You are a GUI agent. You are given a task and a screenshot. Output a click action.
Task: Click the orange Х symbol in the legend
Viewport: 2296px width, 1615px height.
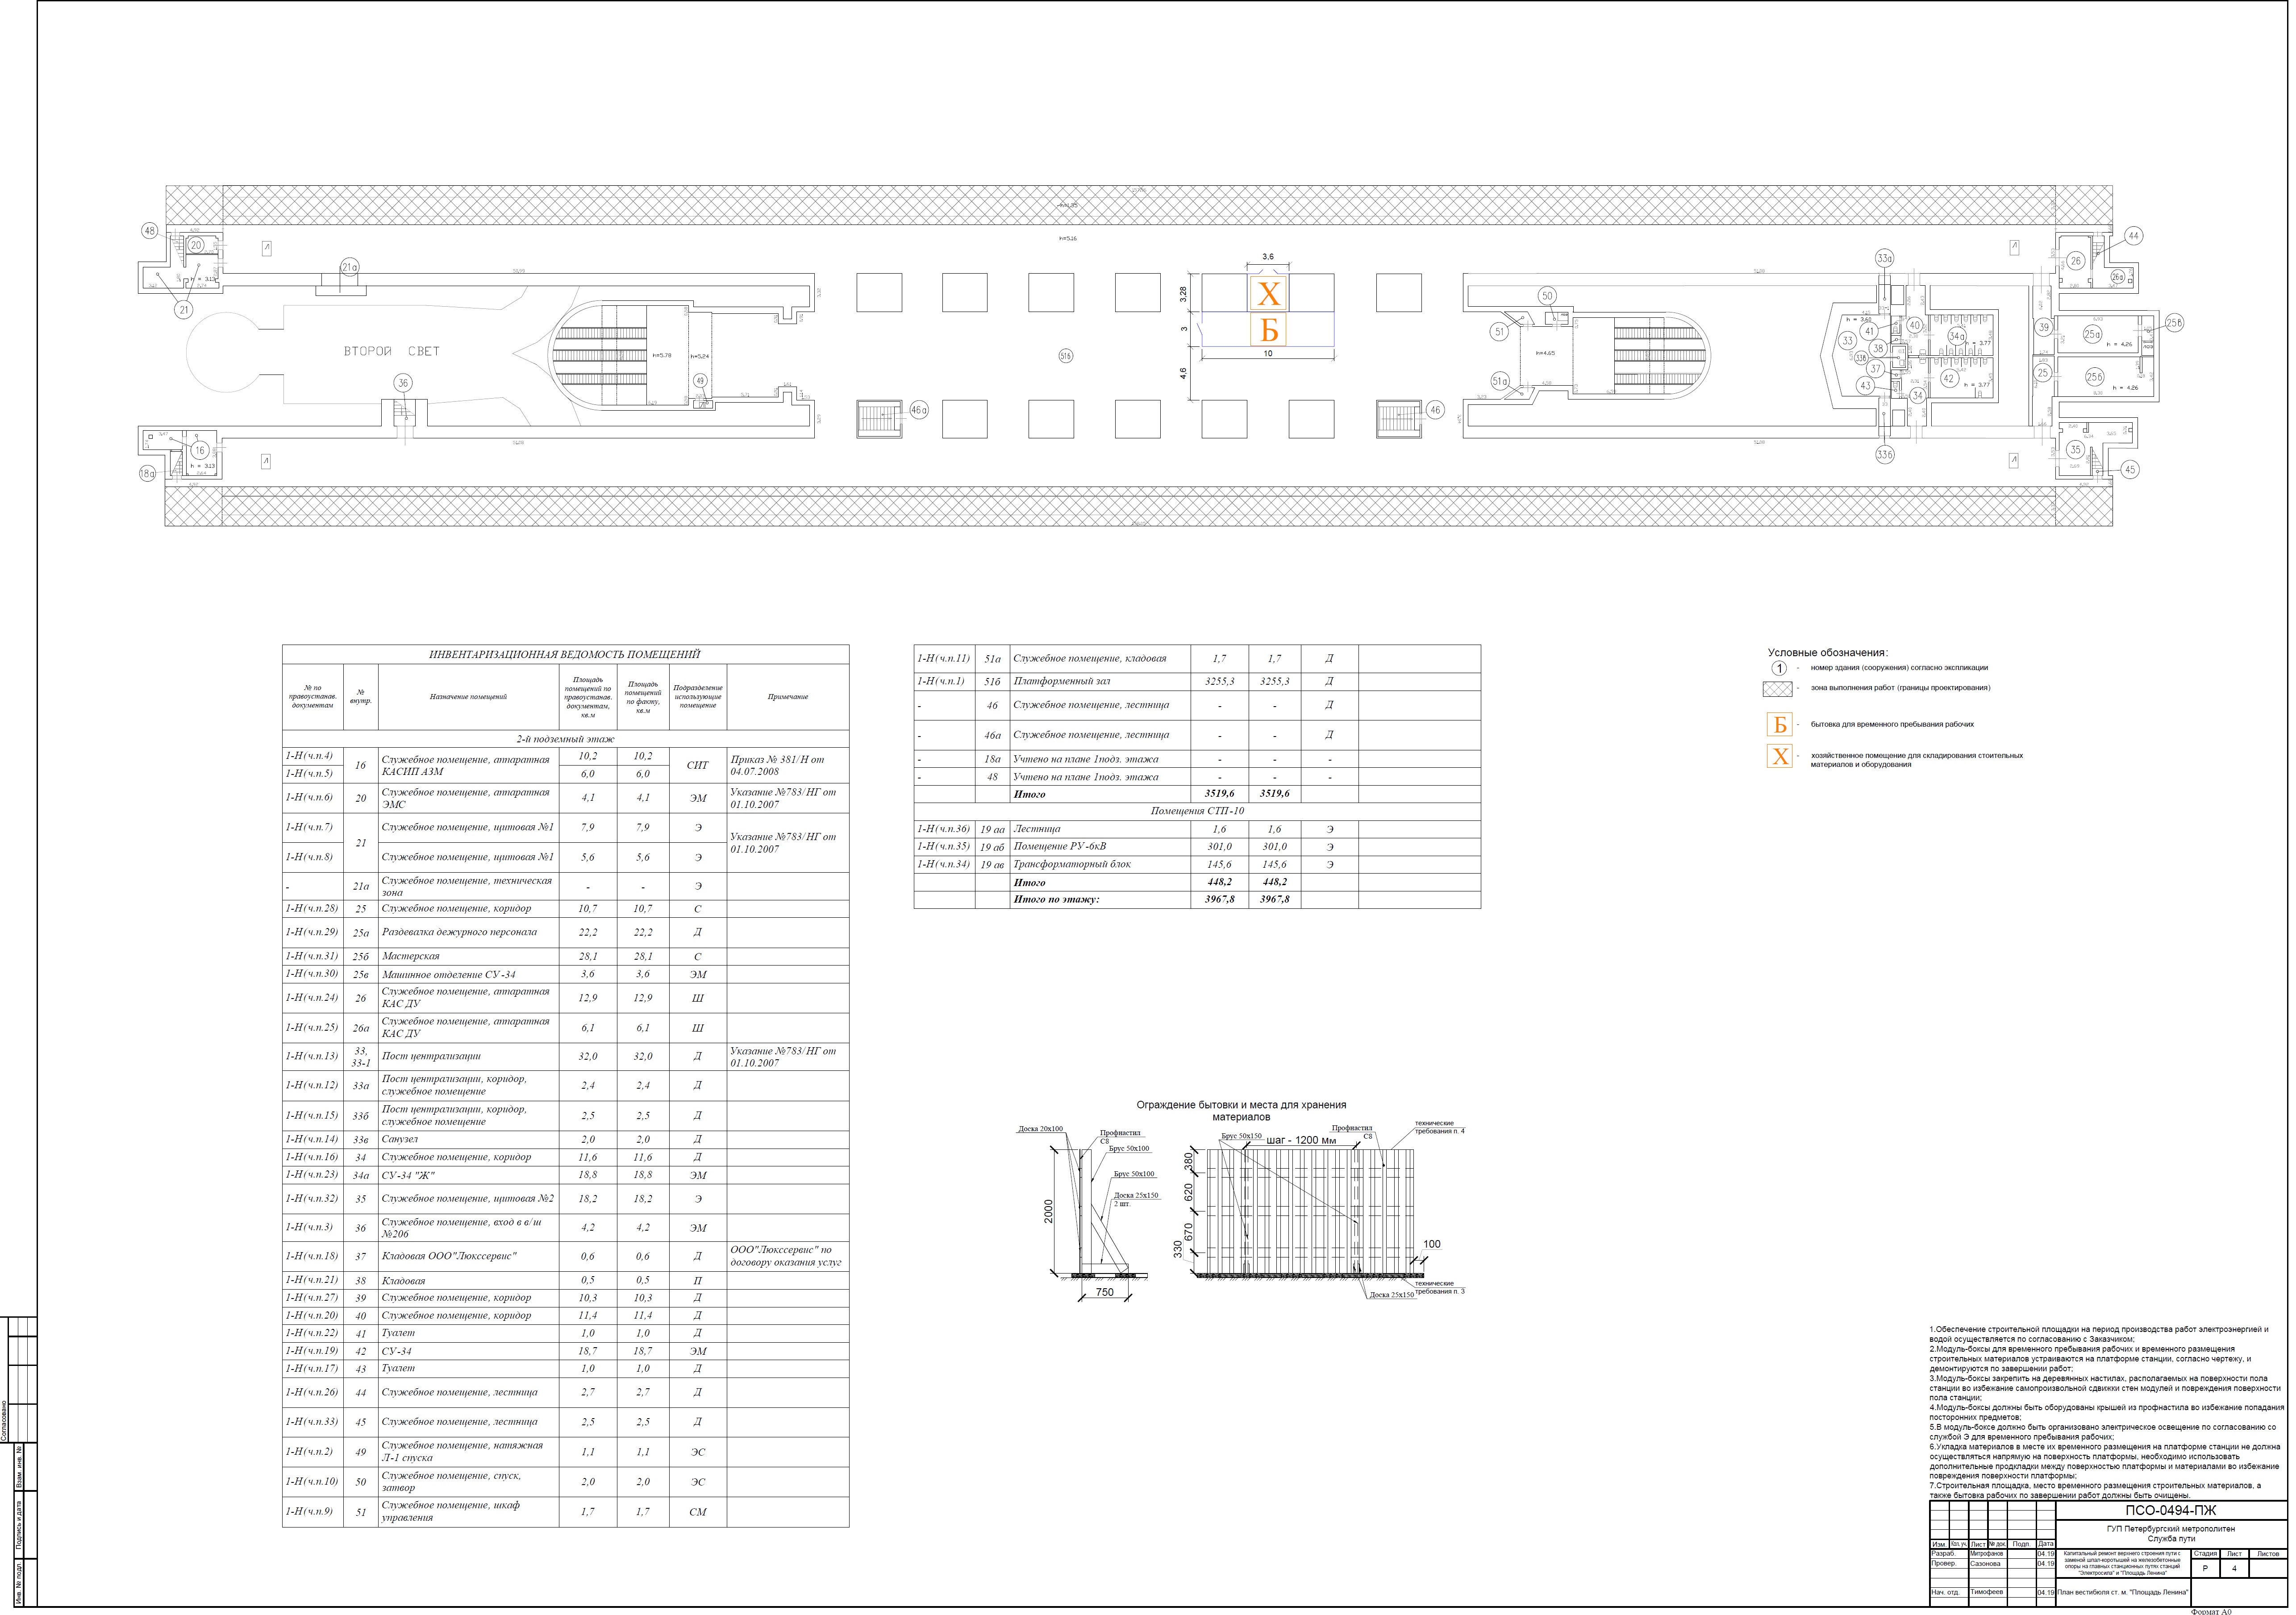1780,757
